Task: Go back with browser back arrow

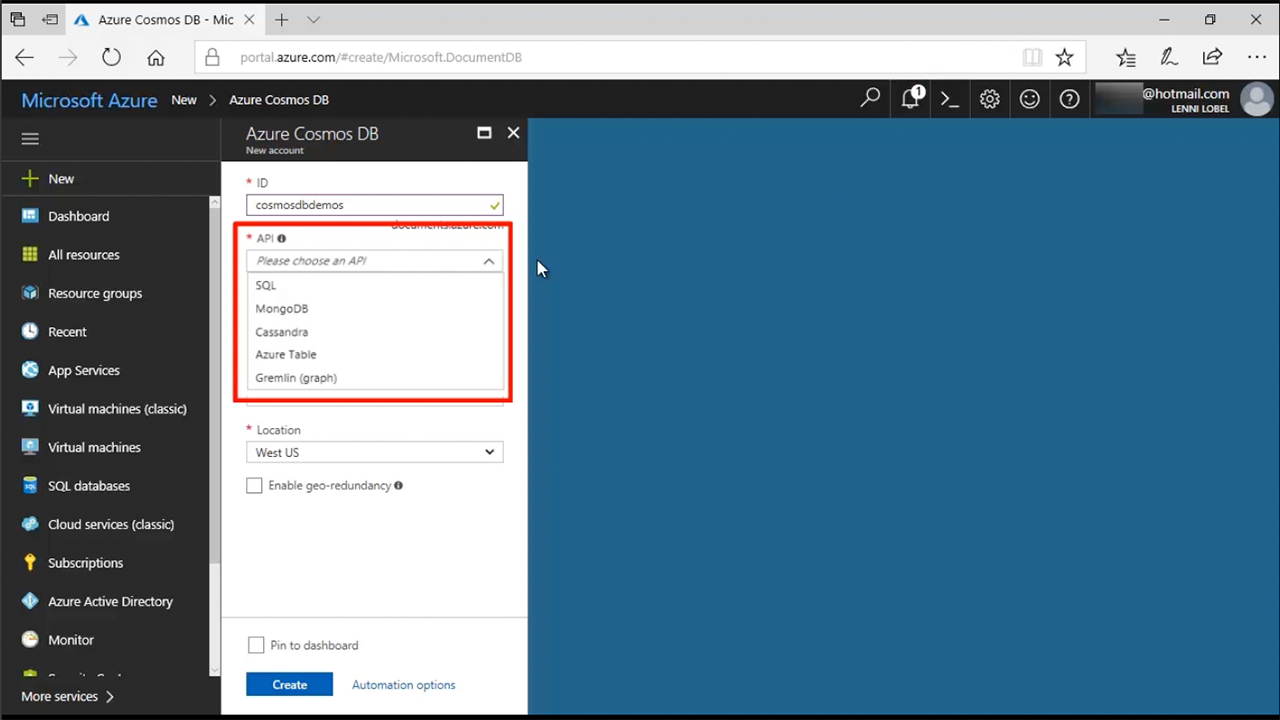Action: [x=25, y=57]
